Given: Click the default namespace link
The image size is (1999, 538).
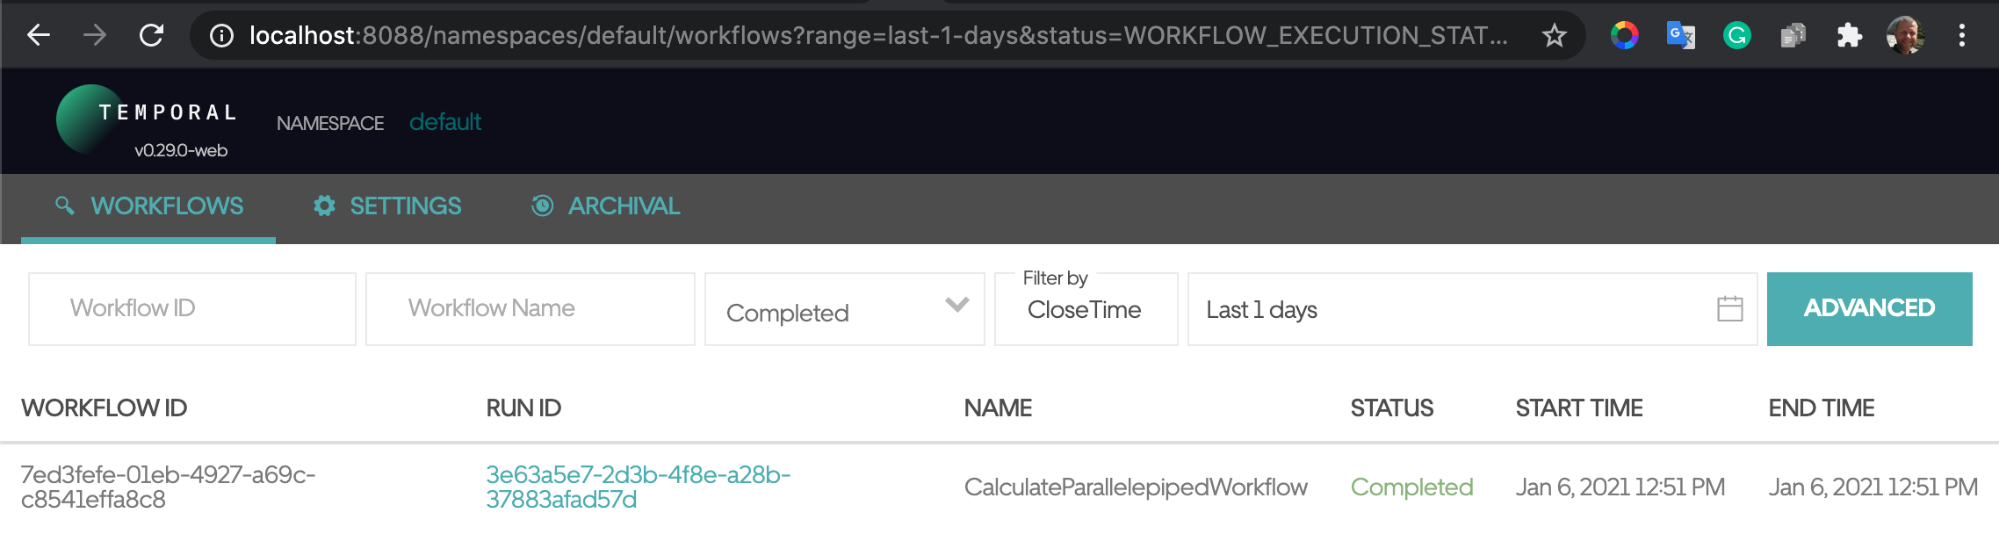Looking at the screenshot, I should click(445, 122).
